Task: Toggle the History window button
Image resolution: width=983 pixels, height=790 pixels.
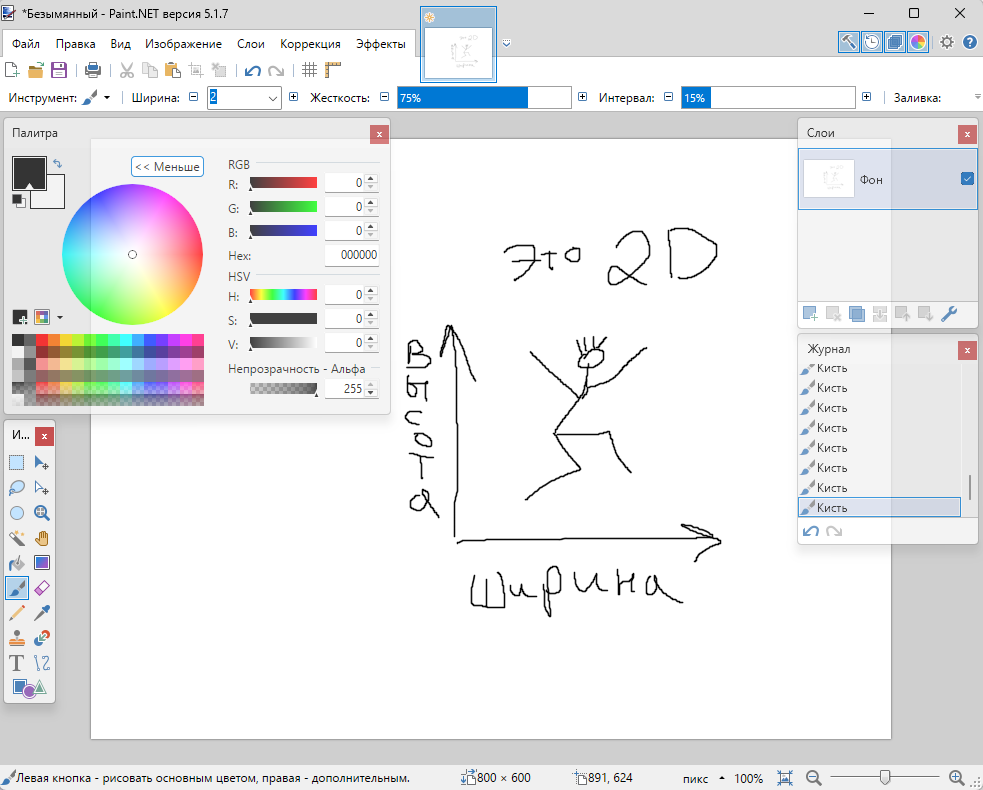Action: point(871,42)
